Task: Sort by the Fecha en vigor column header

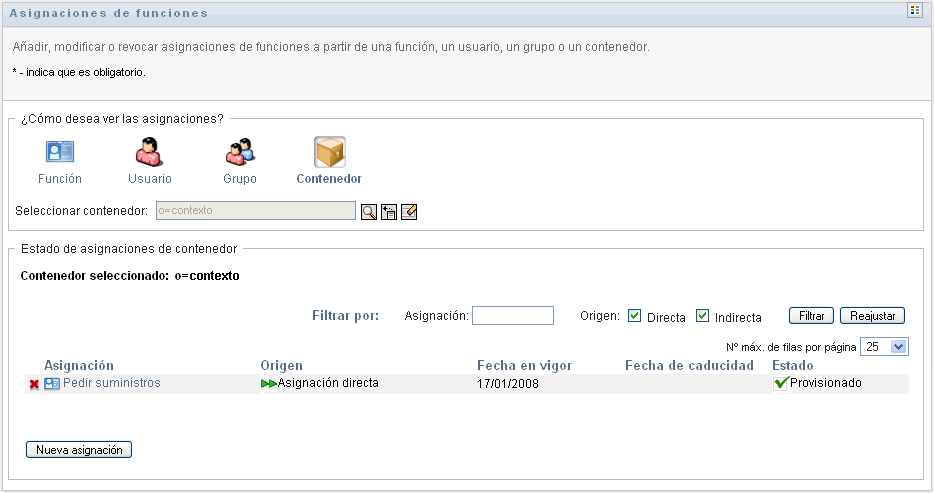Action: click(x=524, y=365)
